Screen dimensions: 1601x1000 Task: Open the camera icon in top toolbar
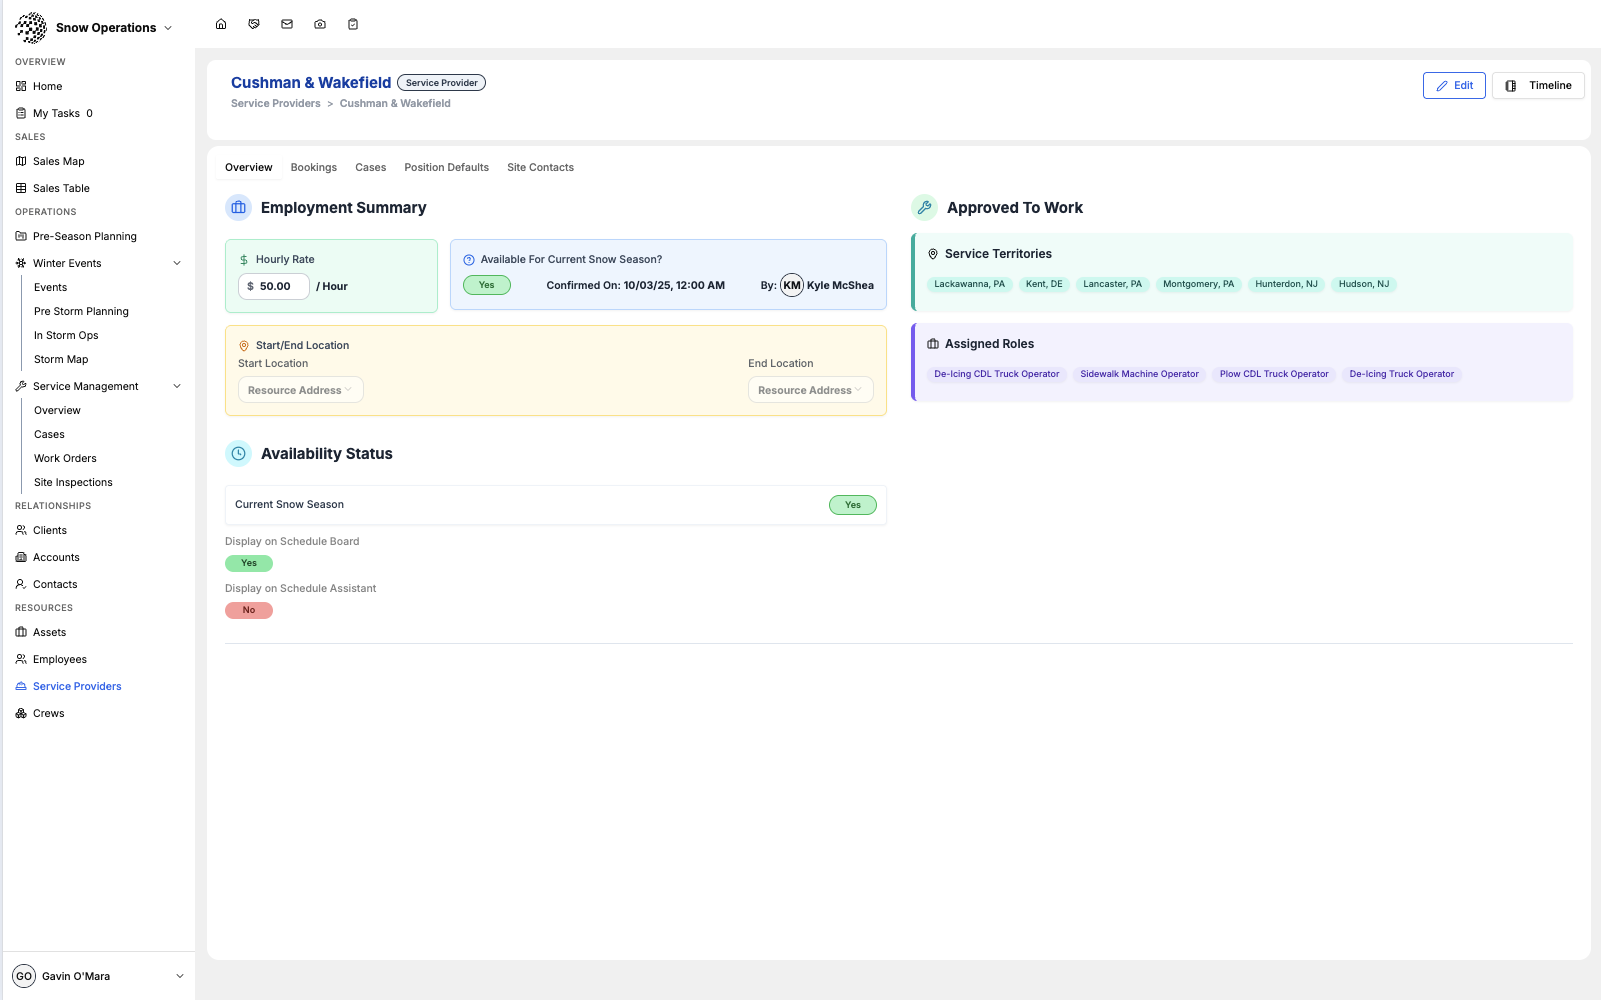pyautogui.click(x=320, y=24)
